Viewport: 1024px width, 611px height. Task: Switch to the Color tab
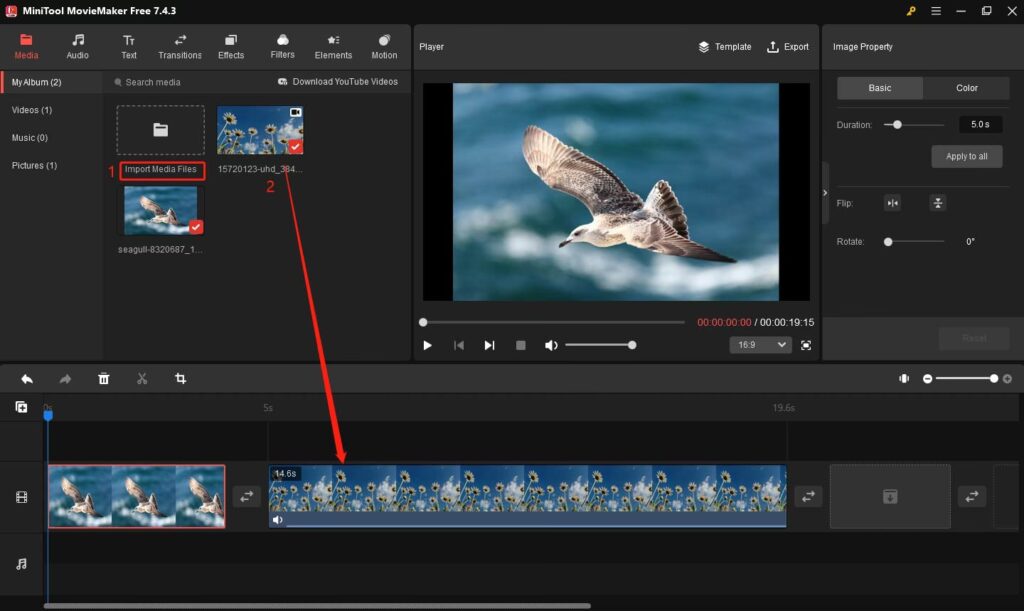966,88
